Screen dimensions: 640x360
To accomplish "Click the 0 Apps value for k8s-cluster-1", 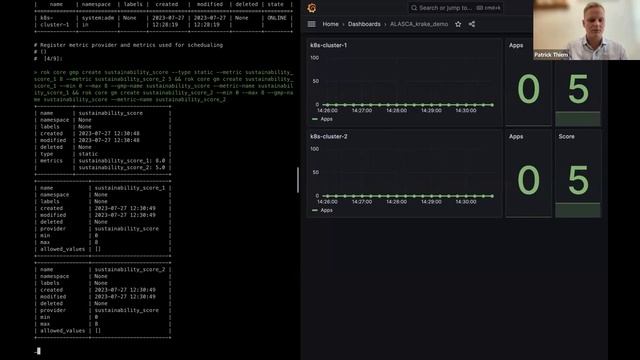I will tap(528, 89).
